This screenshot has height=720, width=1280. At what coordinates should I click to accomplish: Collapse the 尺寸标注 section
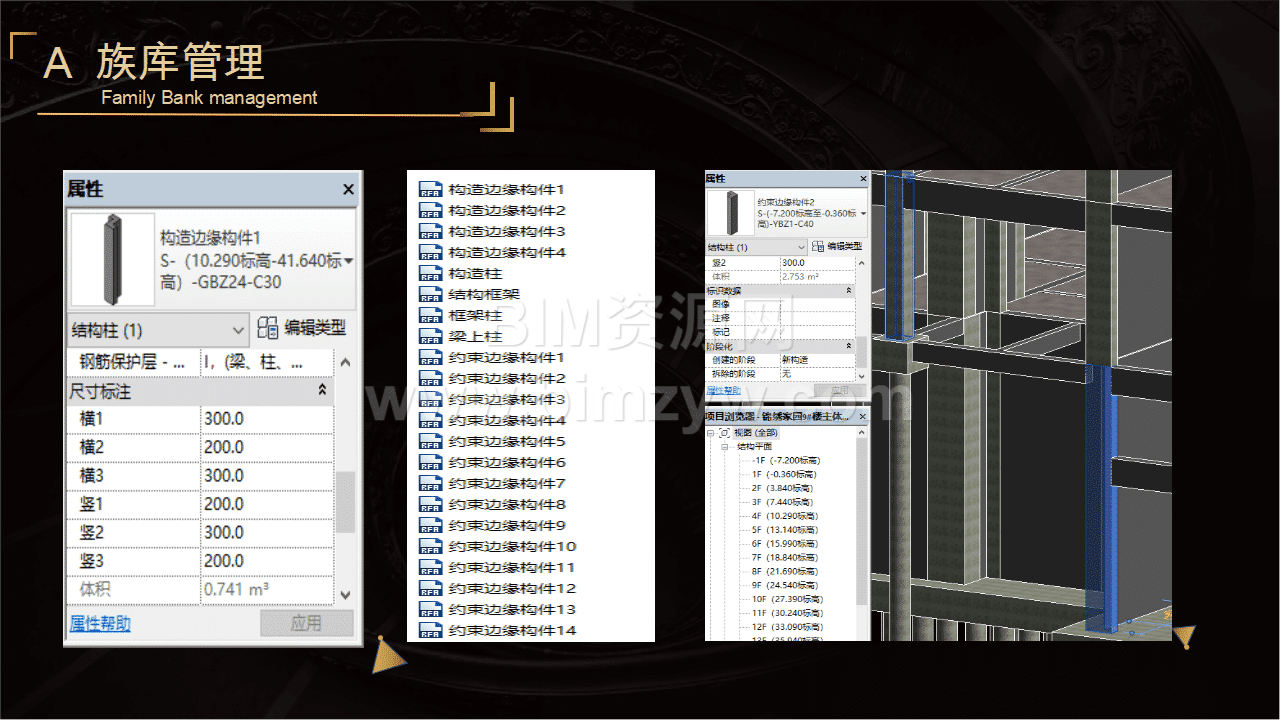pyautogui.click(x=322, y=390)
